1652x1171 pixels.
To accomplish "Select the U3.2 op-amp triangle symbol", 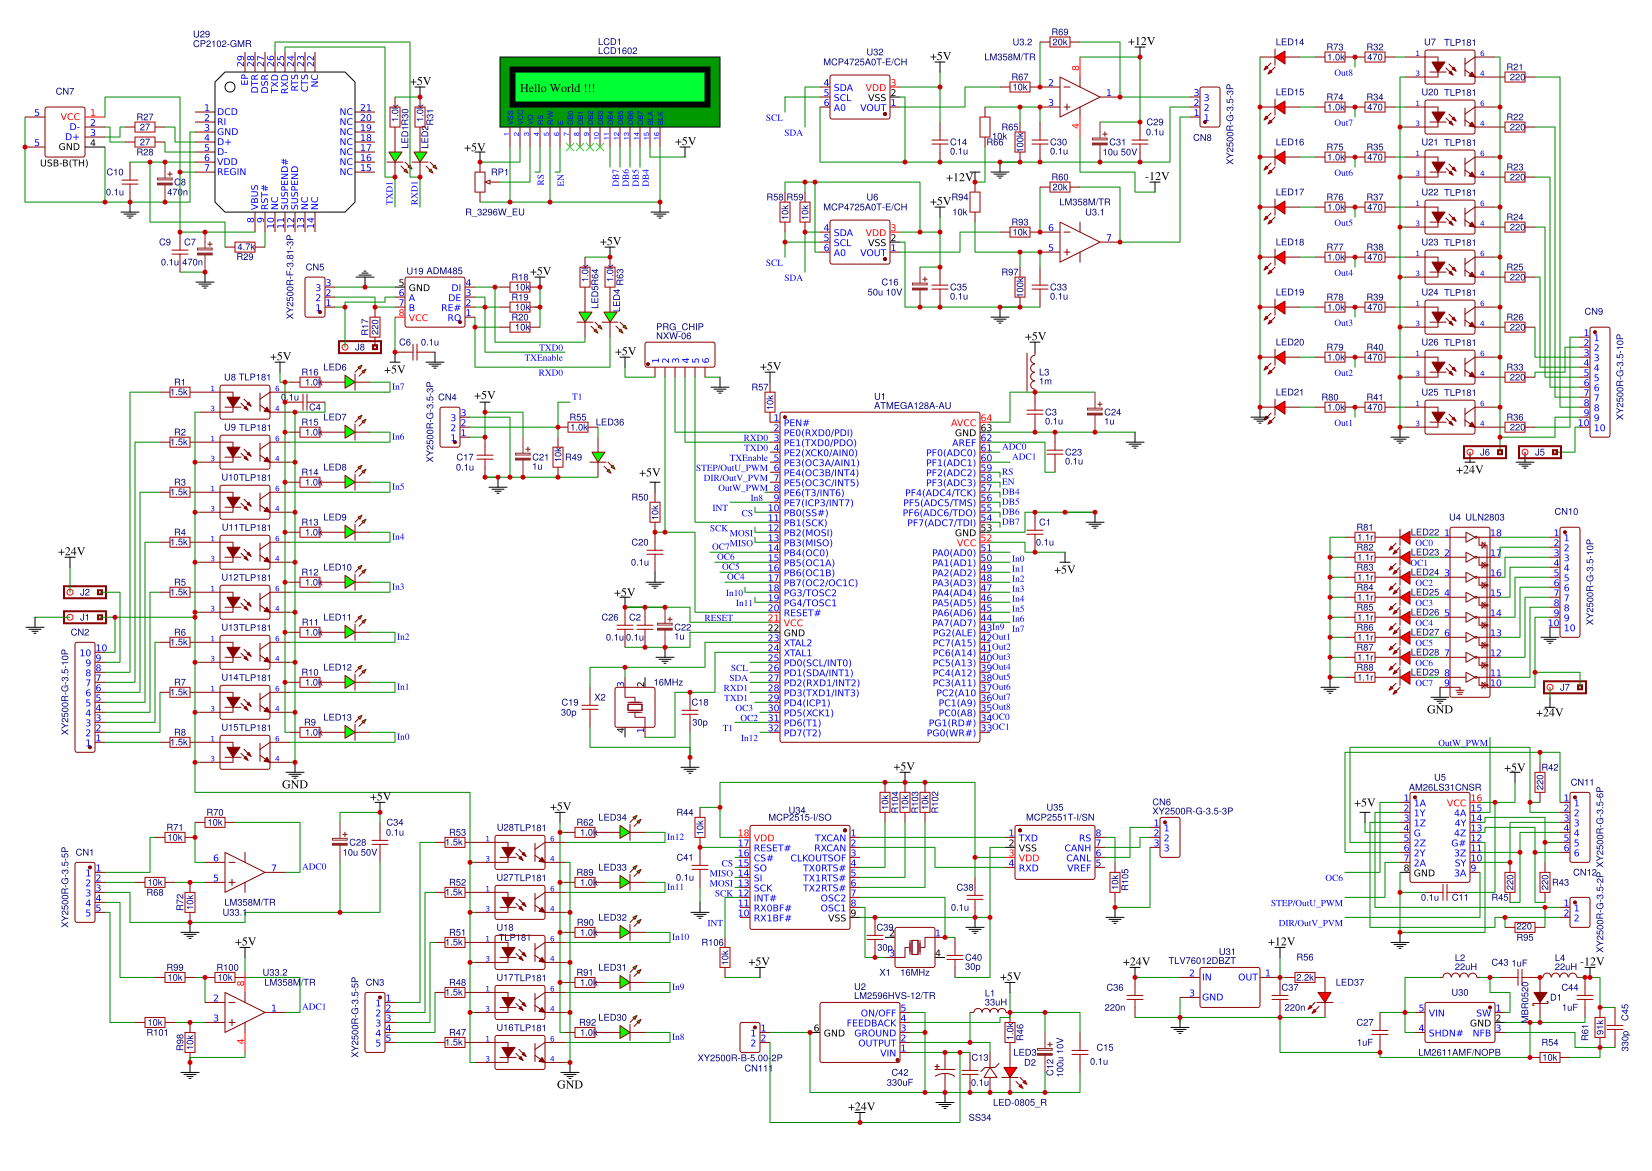I will coord(1079,96).
